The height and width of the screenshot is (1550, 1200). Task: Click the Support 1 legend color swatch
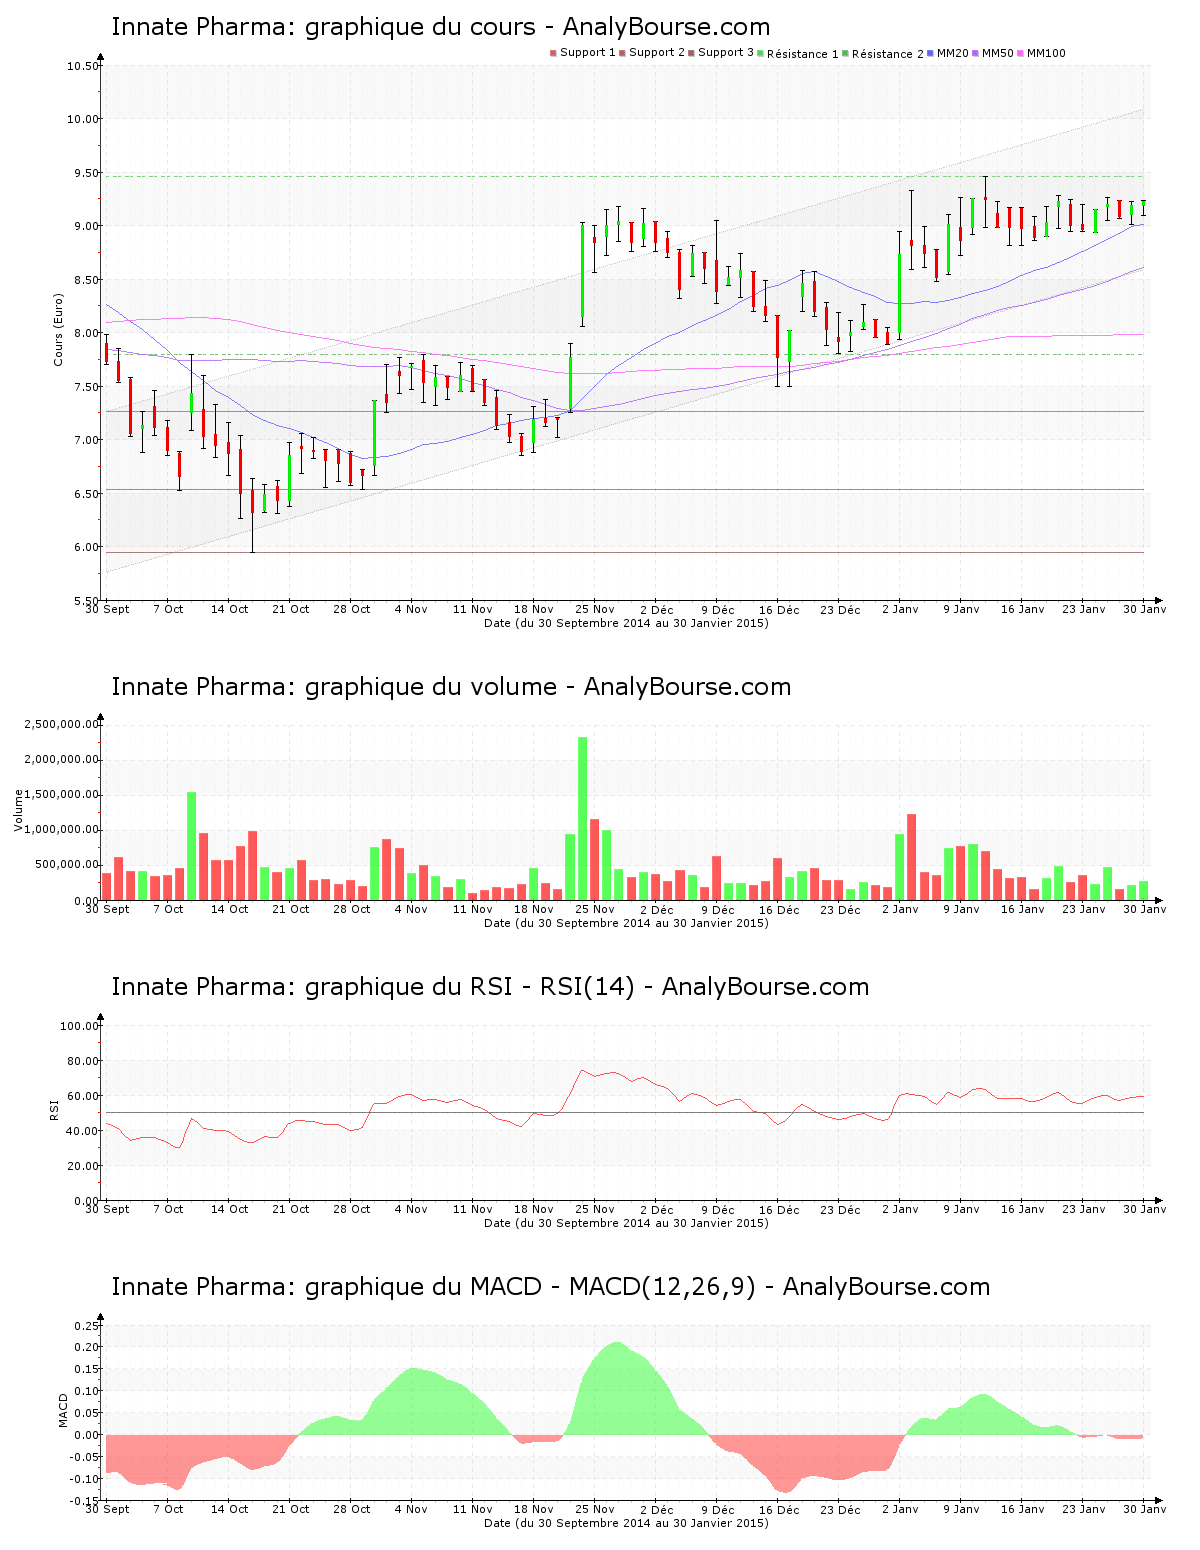coord(553,53)
